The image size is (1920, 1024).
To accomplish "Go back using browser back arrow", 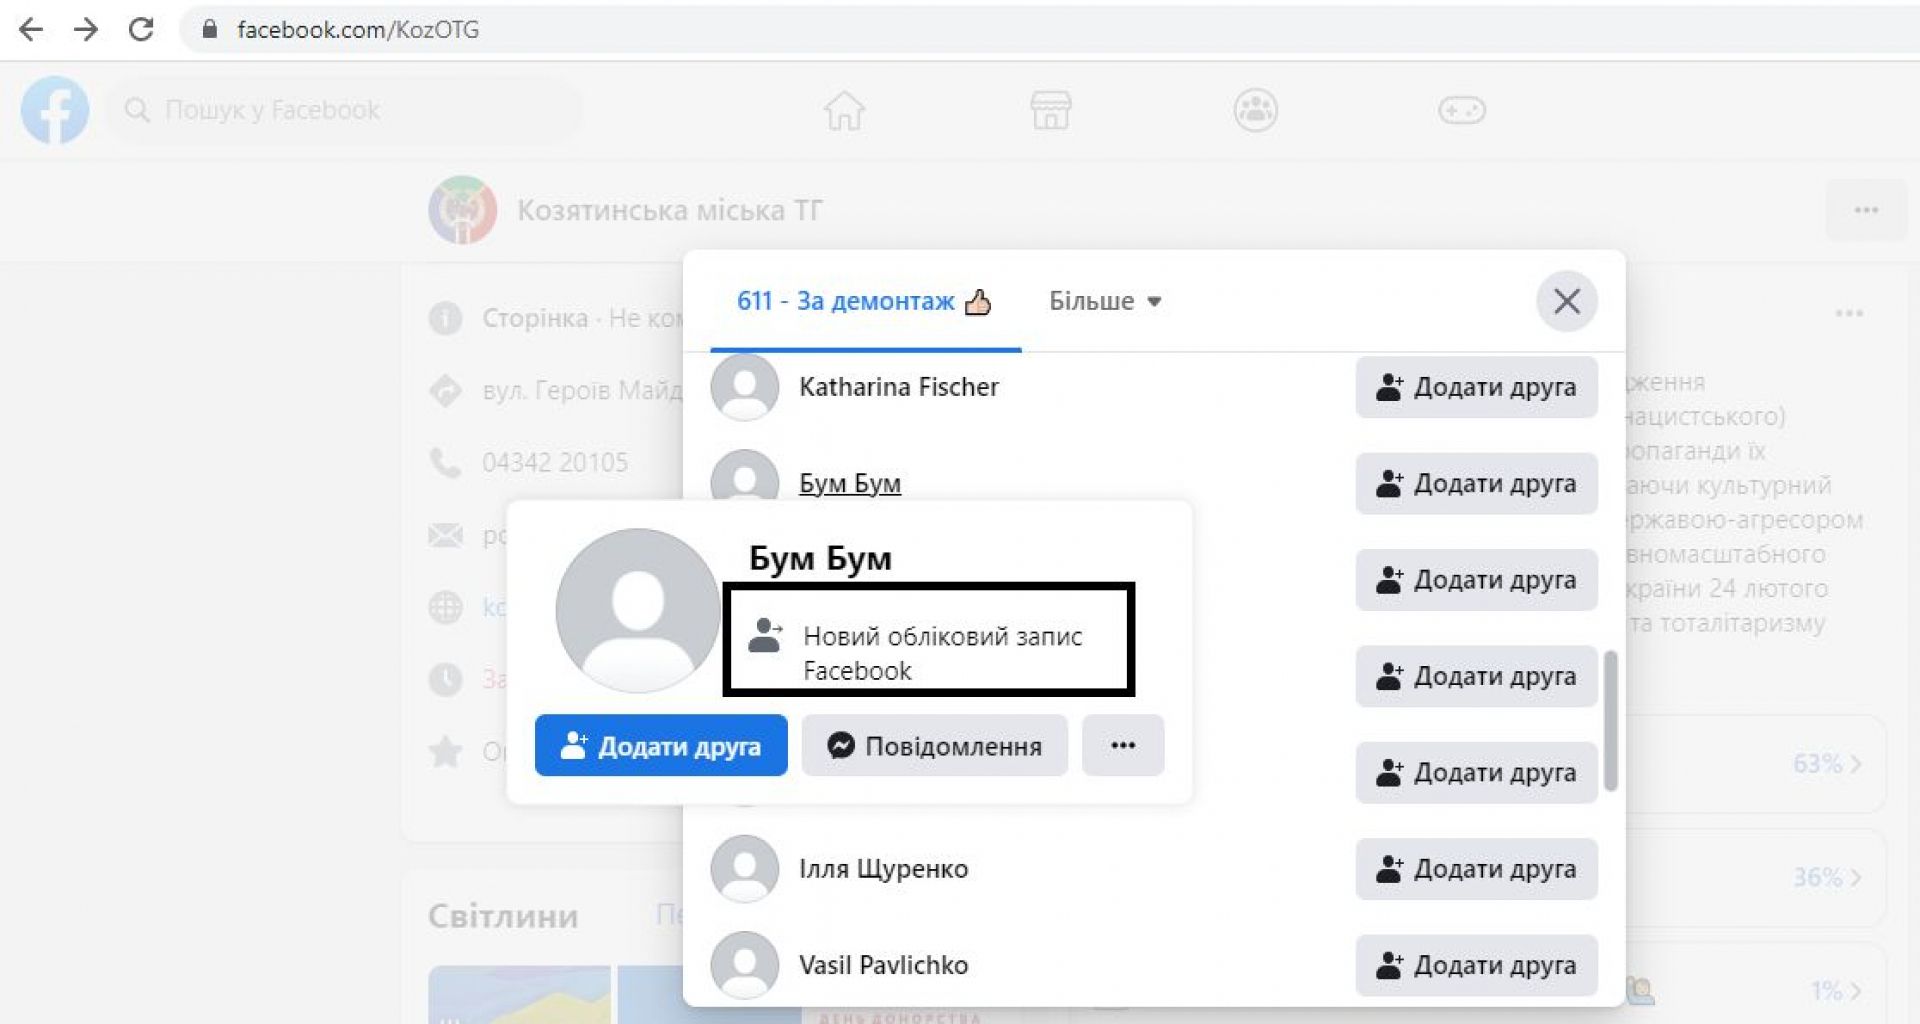I will (x=31, y=30).
